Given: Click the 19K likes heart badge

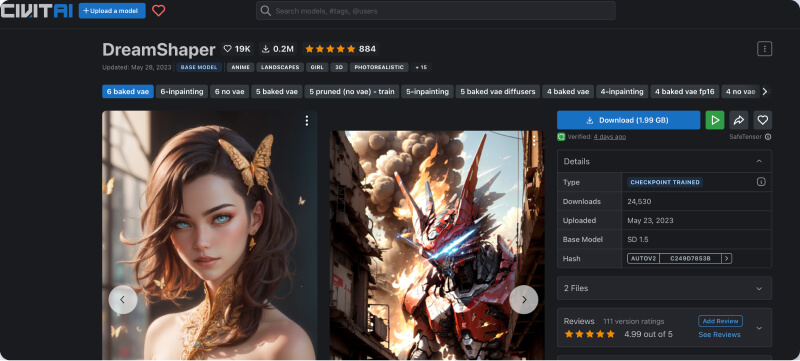Looking at the screenshot, I should (237, 49).
